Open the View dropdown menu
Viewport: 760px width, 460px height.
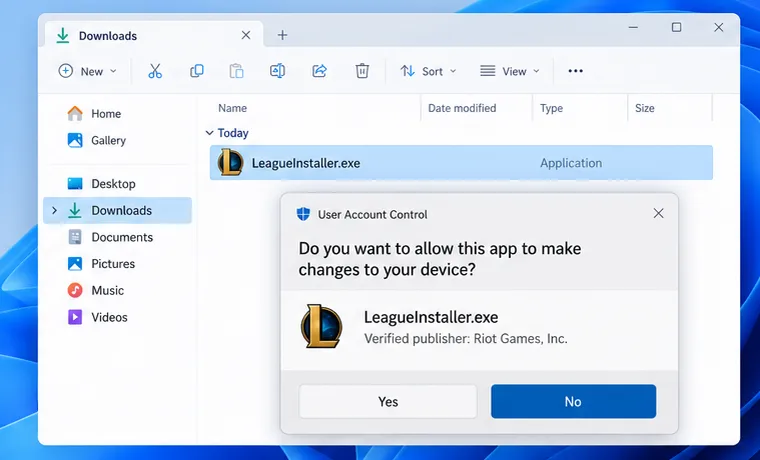pyautogui.click(x=510, y=71)
